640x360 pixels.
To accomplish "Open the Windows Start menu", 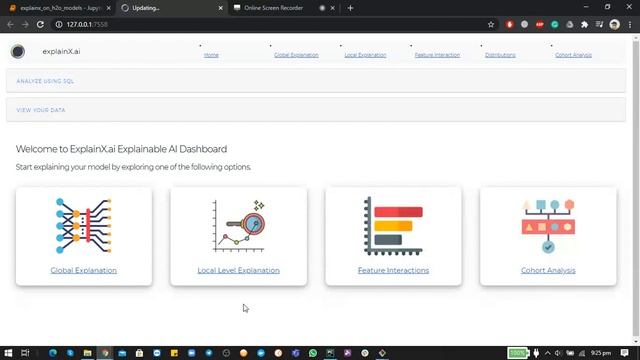I will [8, 353].
